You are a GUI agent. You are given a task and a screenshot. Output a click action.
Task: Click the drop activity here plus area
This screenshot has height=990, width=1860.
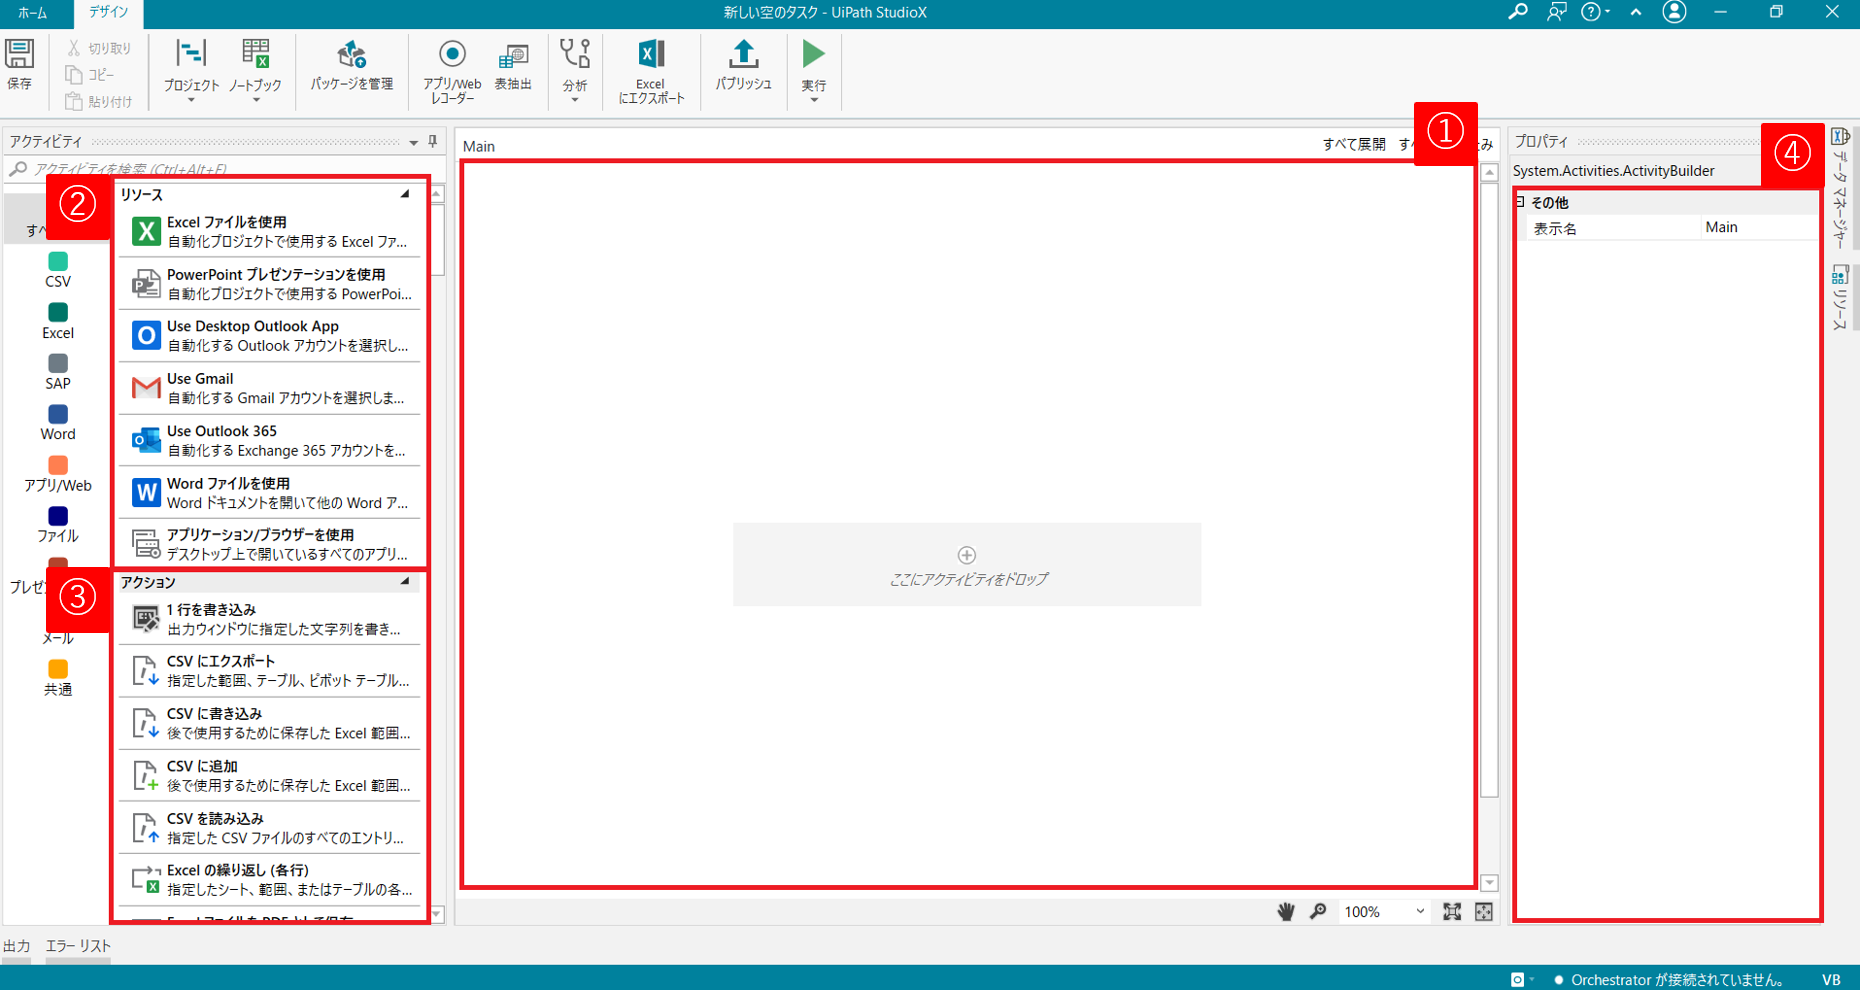(967, 564)
